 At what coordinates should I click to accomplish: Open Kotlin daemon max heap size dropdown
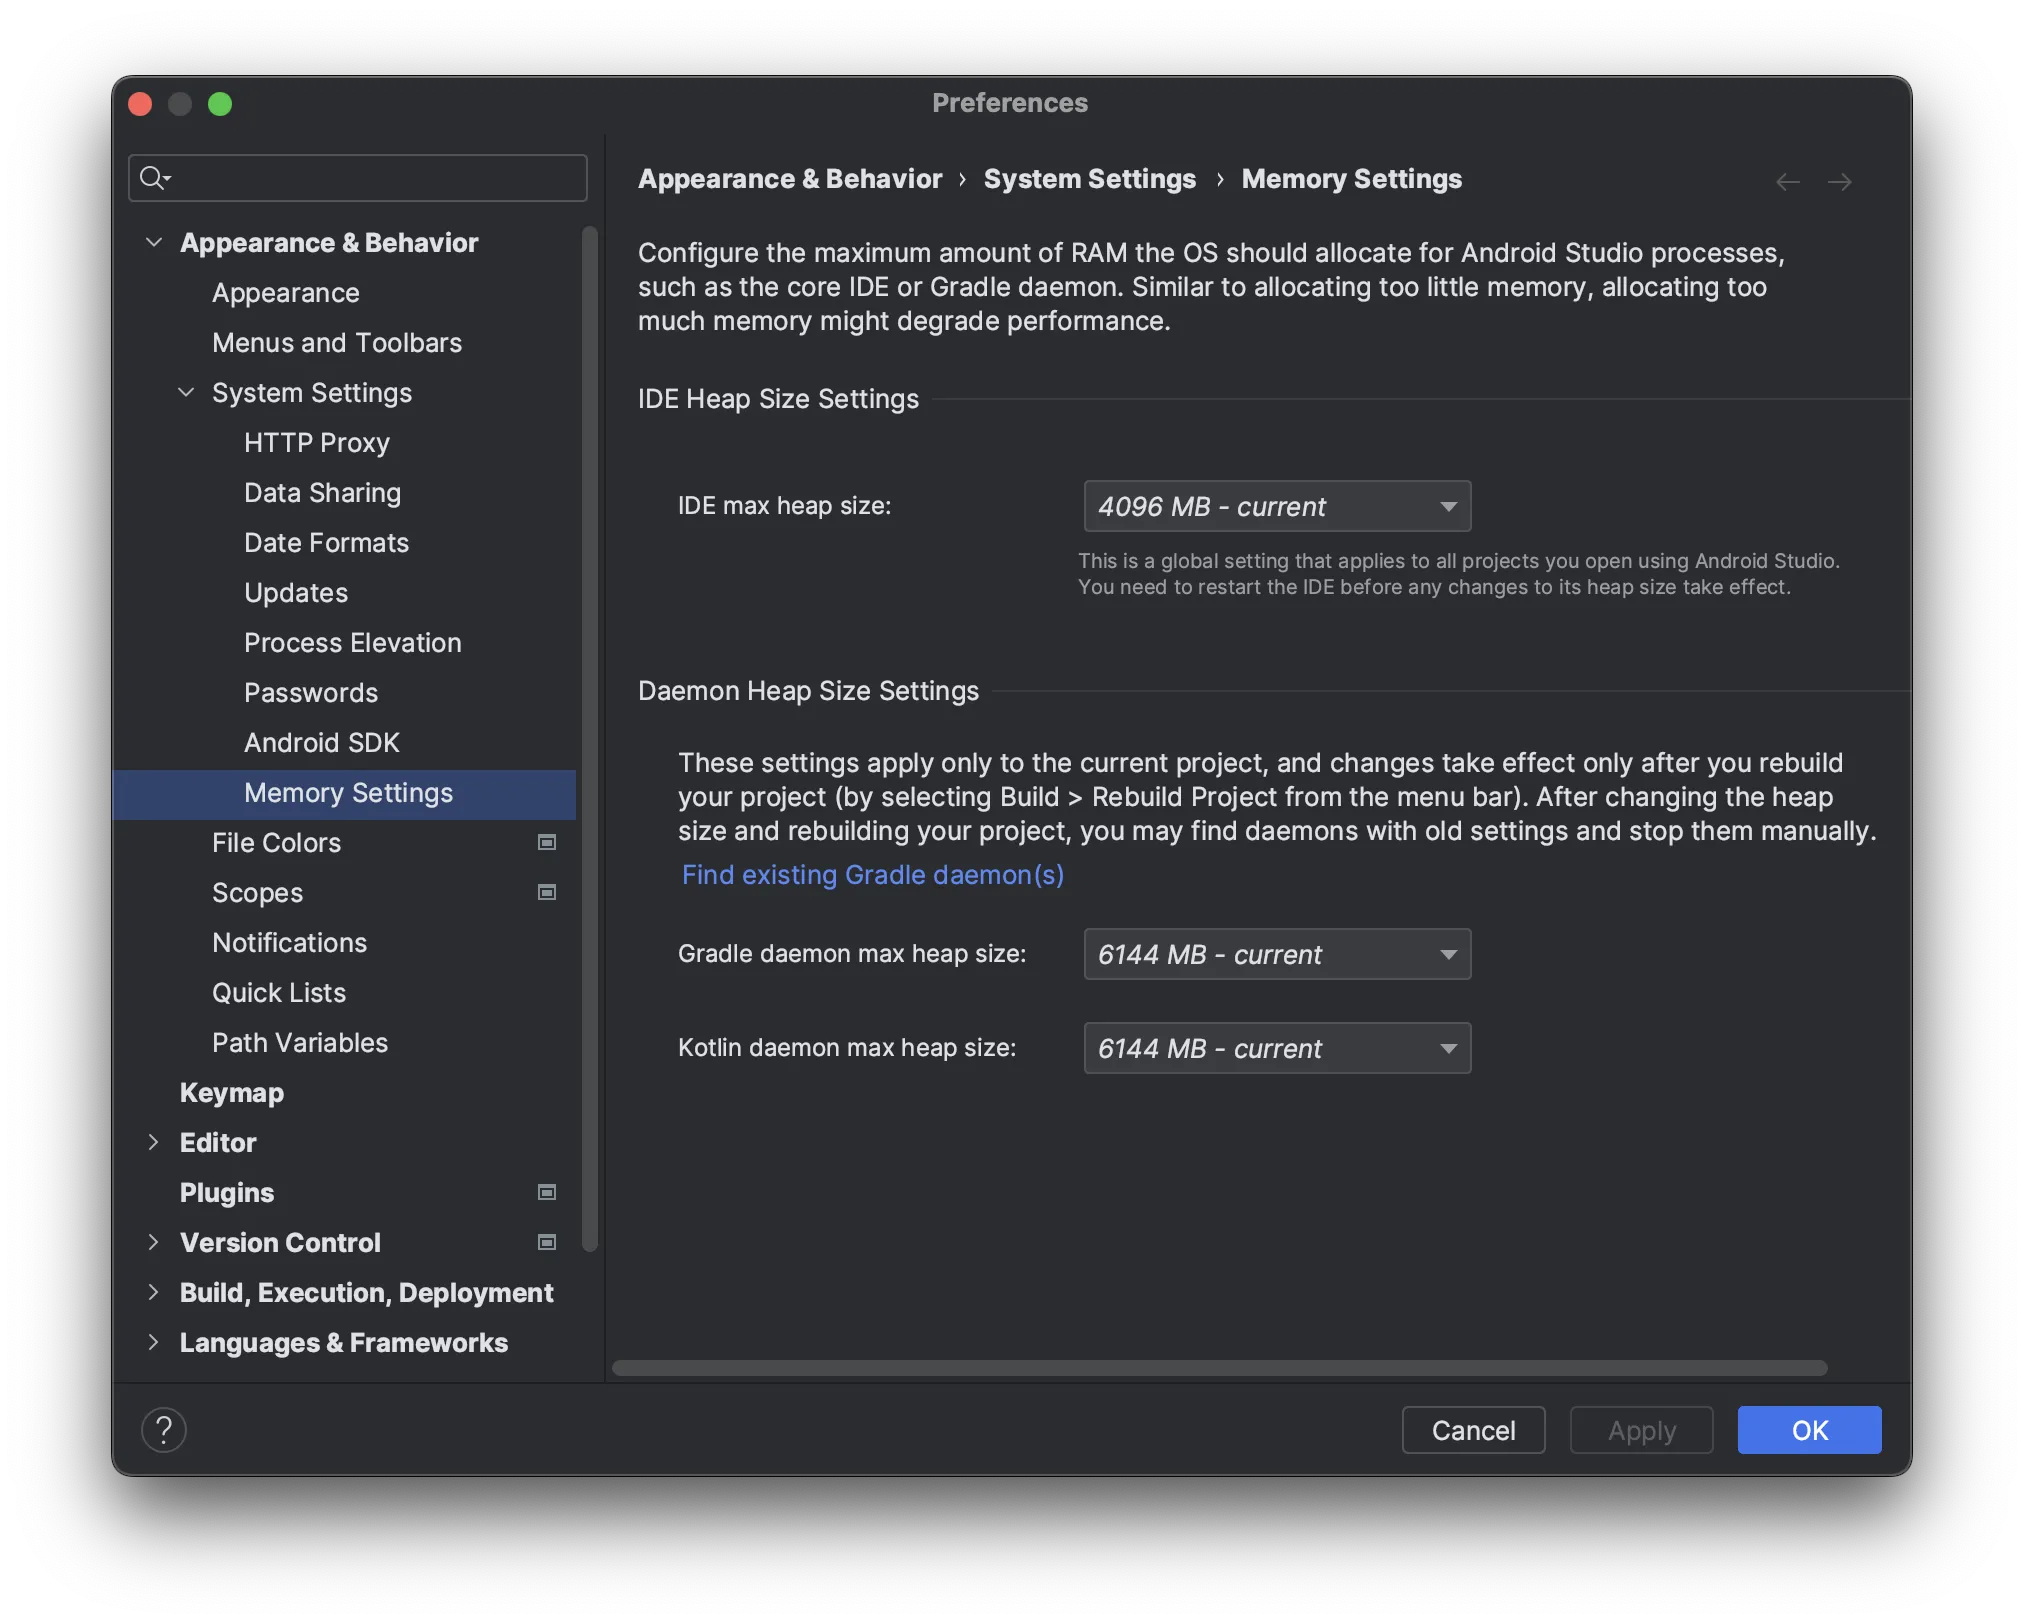[x=1277, y=1048]
